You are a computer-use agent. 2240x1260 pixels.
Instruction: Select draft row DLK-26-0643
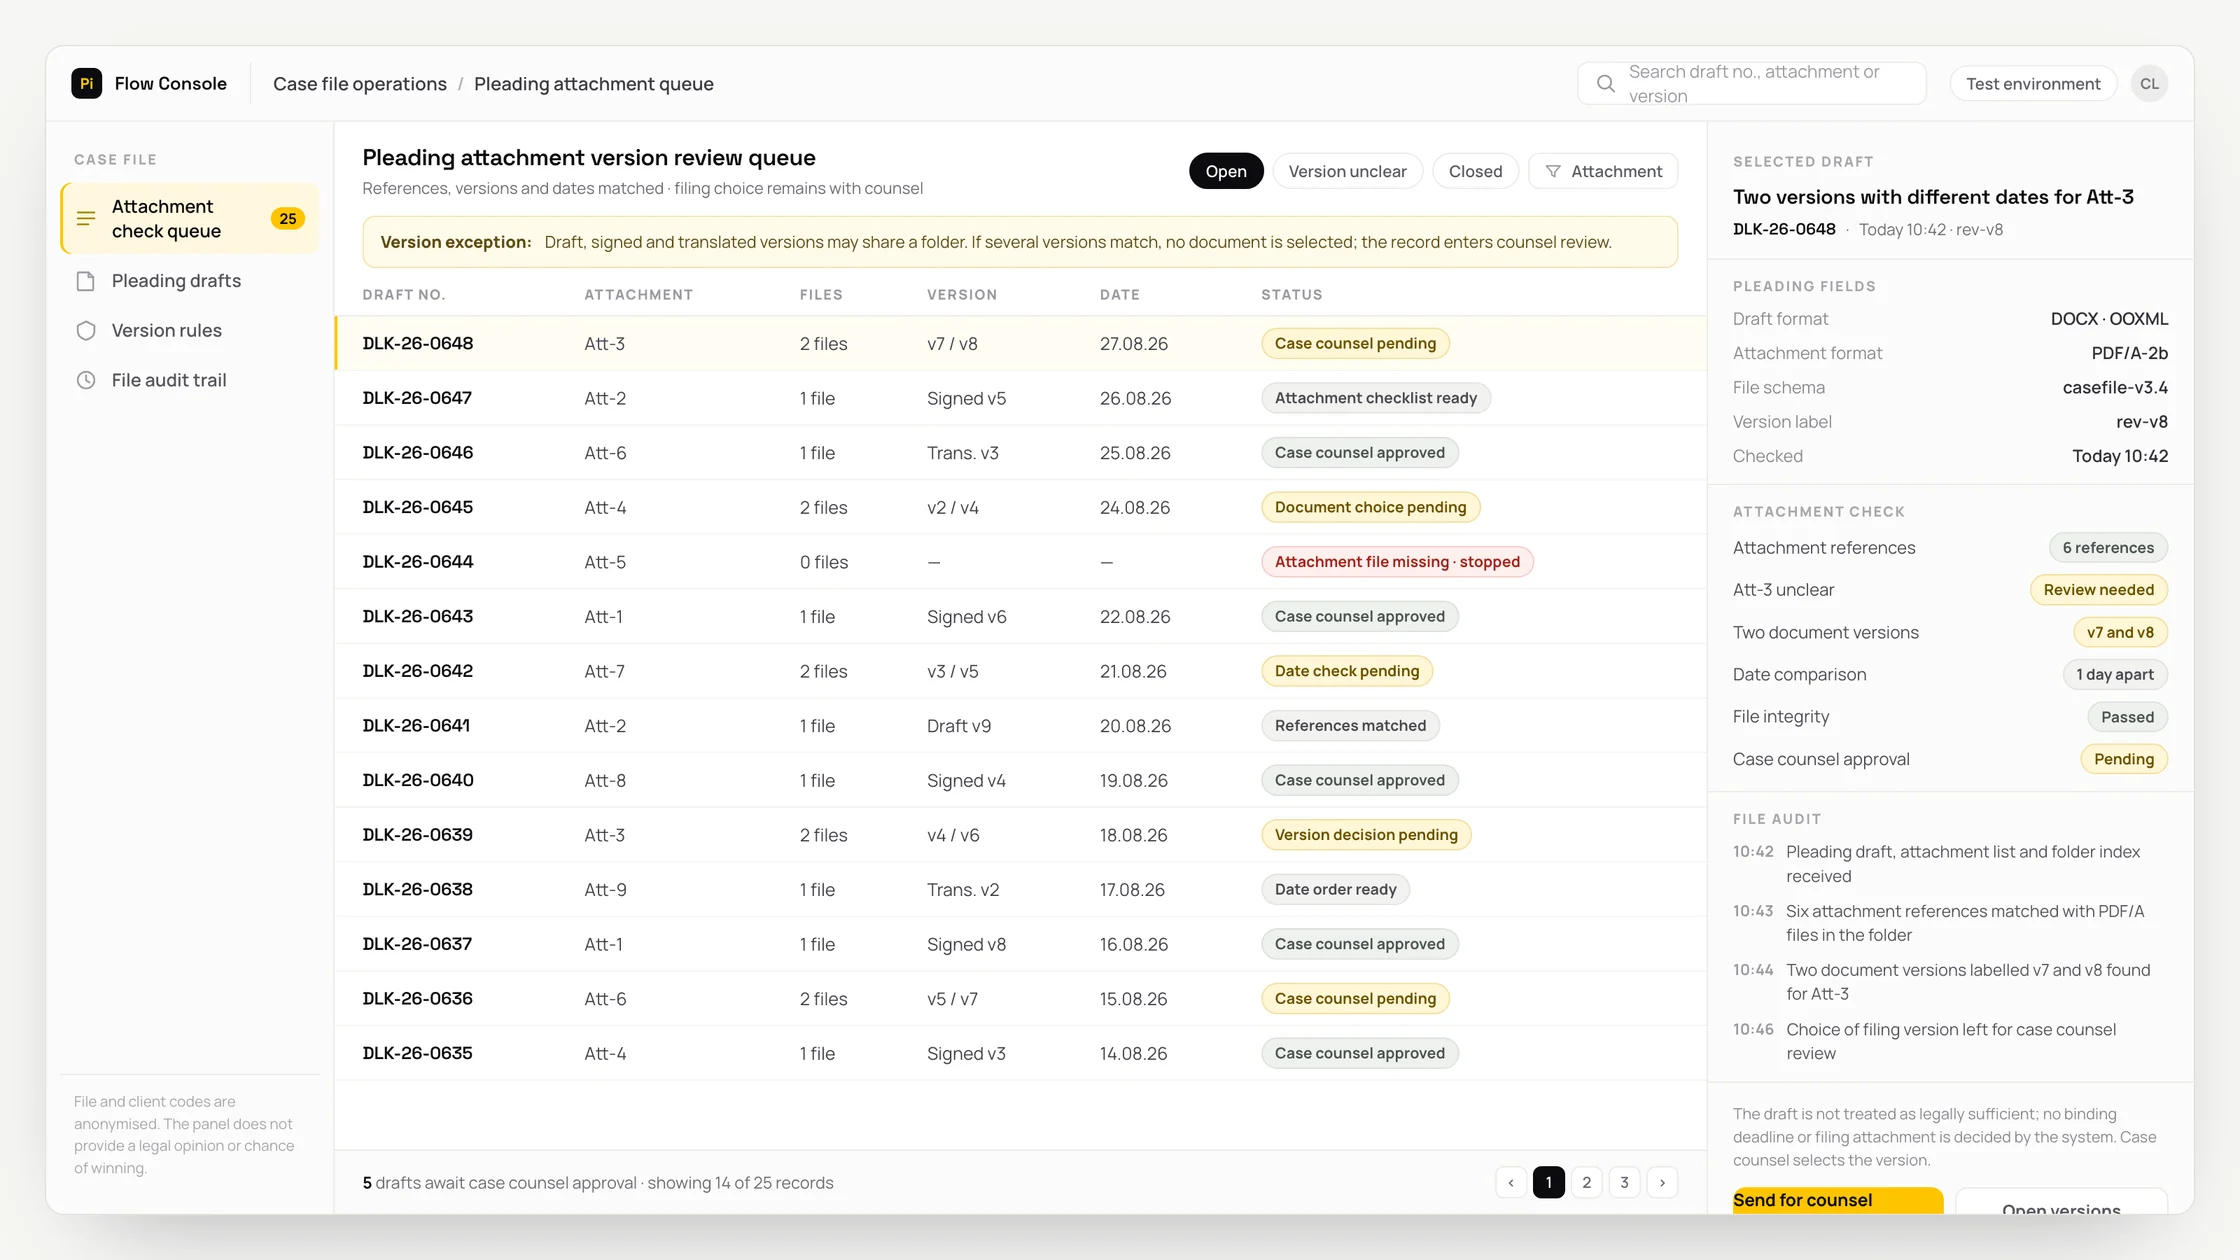[1020, 616]
